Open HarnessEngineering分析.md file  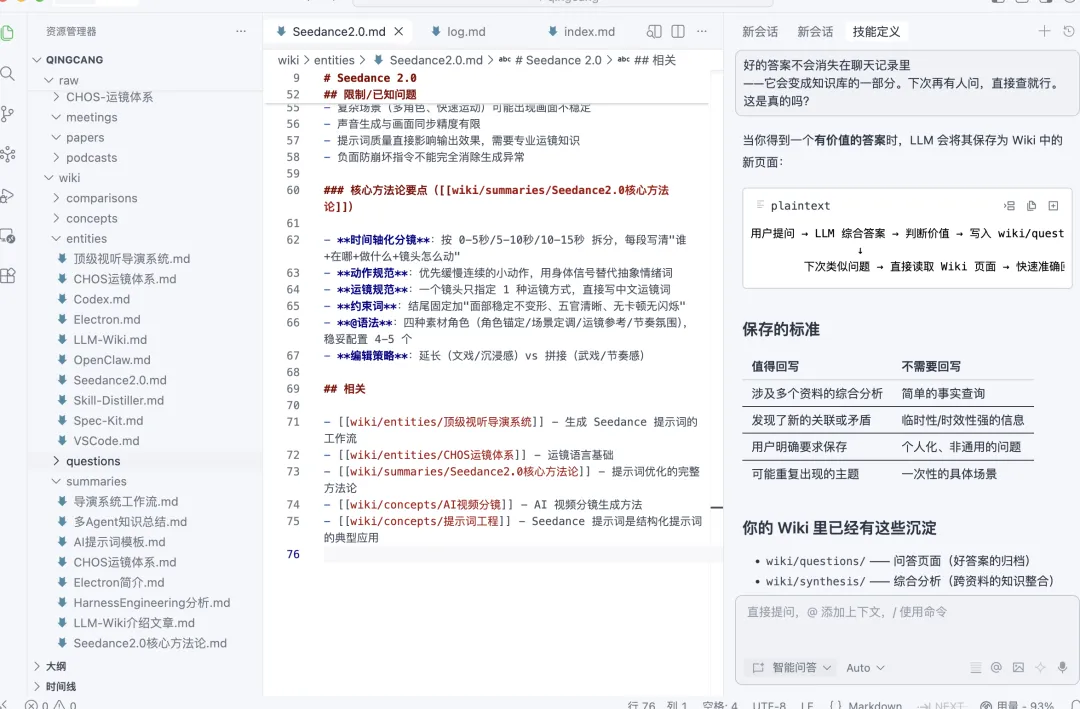(152, 603)
